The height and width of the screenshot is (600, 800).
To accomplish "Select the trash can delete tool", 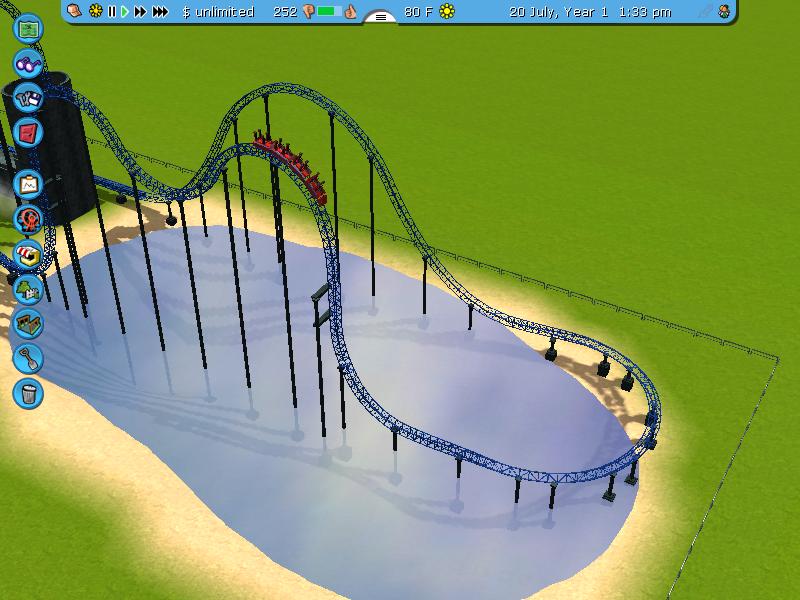I will pos(28,393).
